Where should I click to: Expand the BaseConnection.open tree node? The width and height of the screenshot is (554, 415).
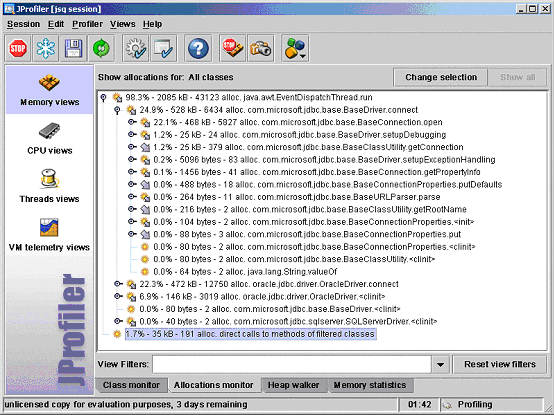coord(132,122)
